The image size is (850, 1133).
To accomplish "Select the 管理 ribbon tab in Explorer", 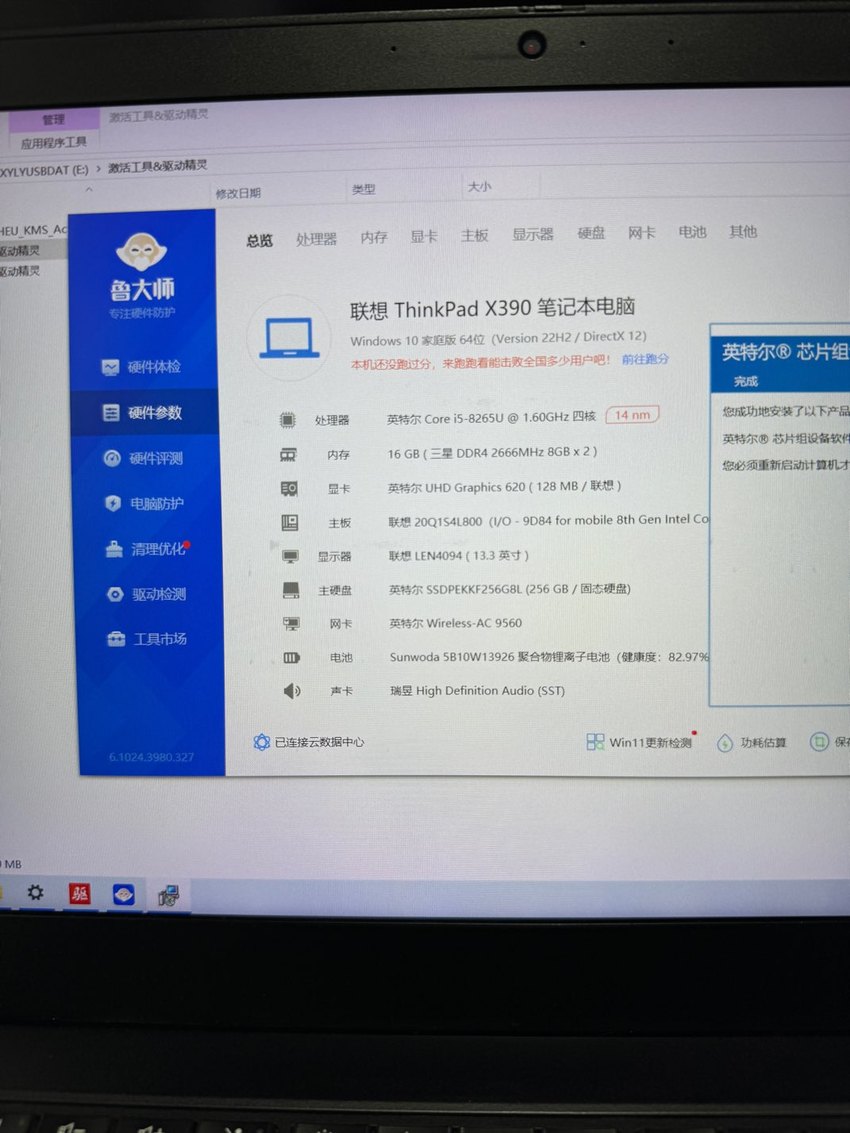I will click(x=53, y=119).
